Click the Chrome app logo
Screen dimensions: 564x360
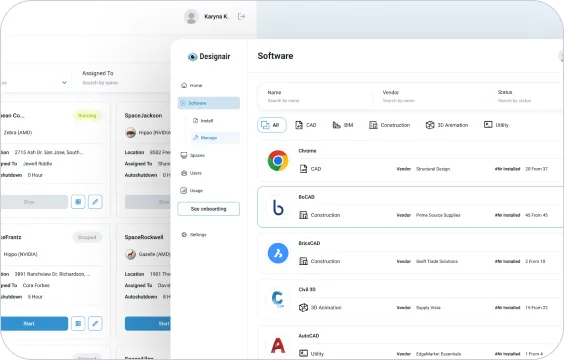pos(278,160)
